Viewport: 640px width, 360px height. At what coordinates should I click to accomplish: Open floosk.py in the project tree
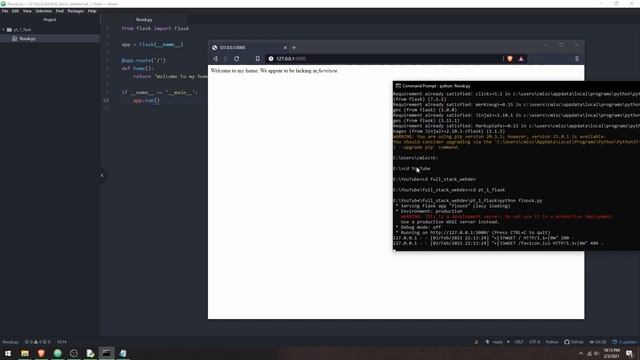(x=27, y=39)
